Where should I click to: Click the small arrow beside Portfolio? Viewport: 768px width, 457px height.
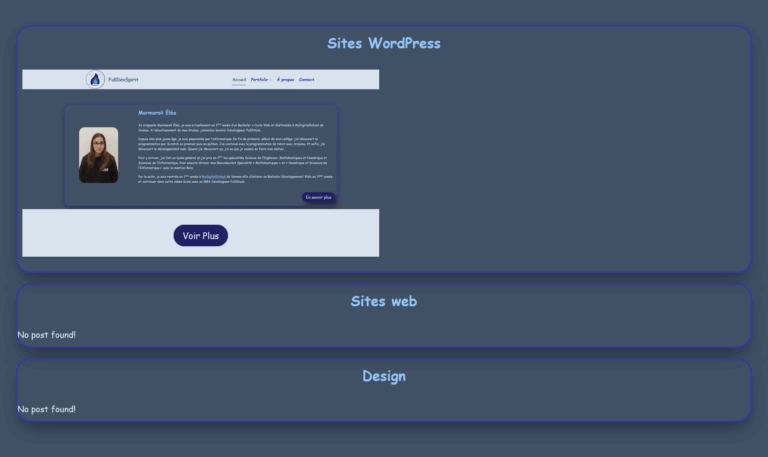270,80
